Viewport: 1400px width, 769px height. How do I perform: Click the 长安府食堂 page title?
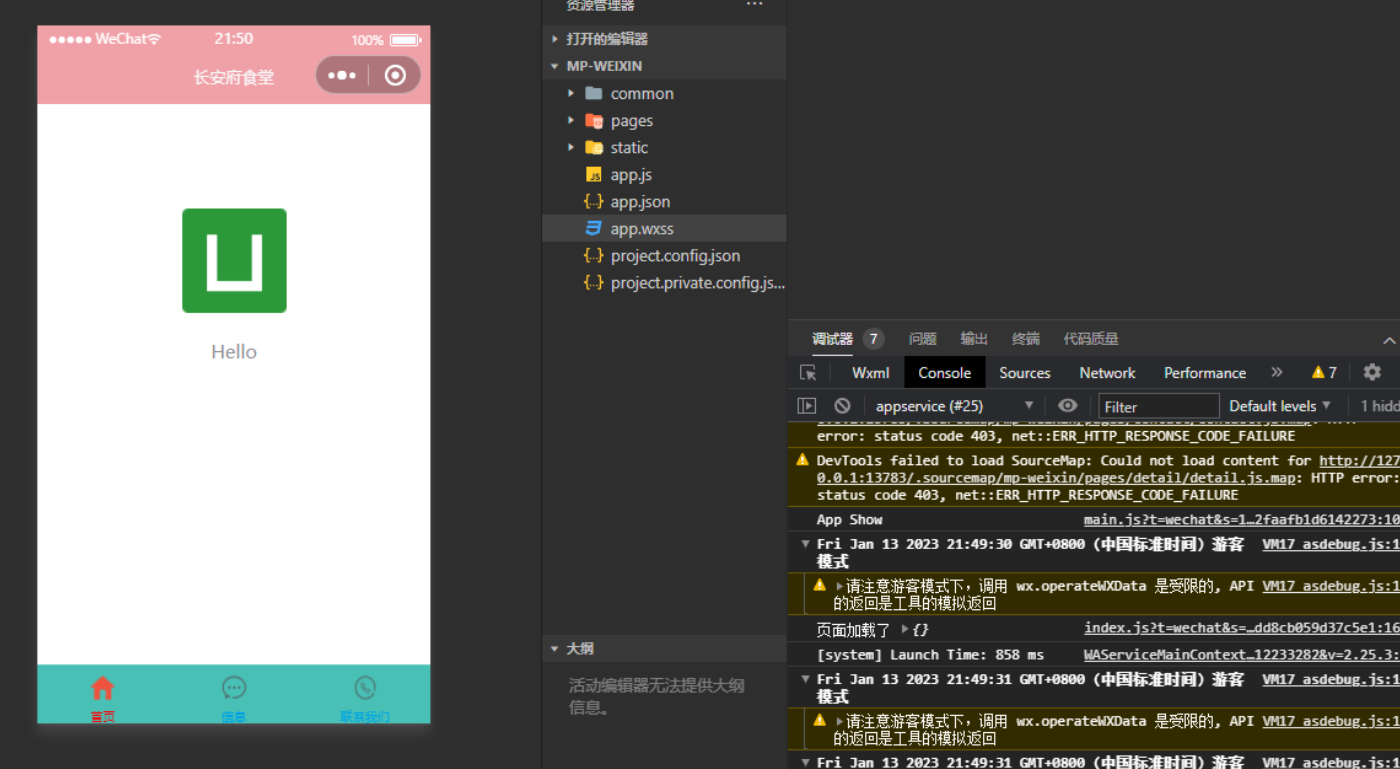(234, 77)
